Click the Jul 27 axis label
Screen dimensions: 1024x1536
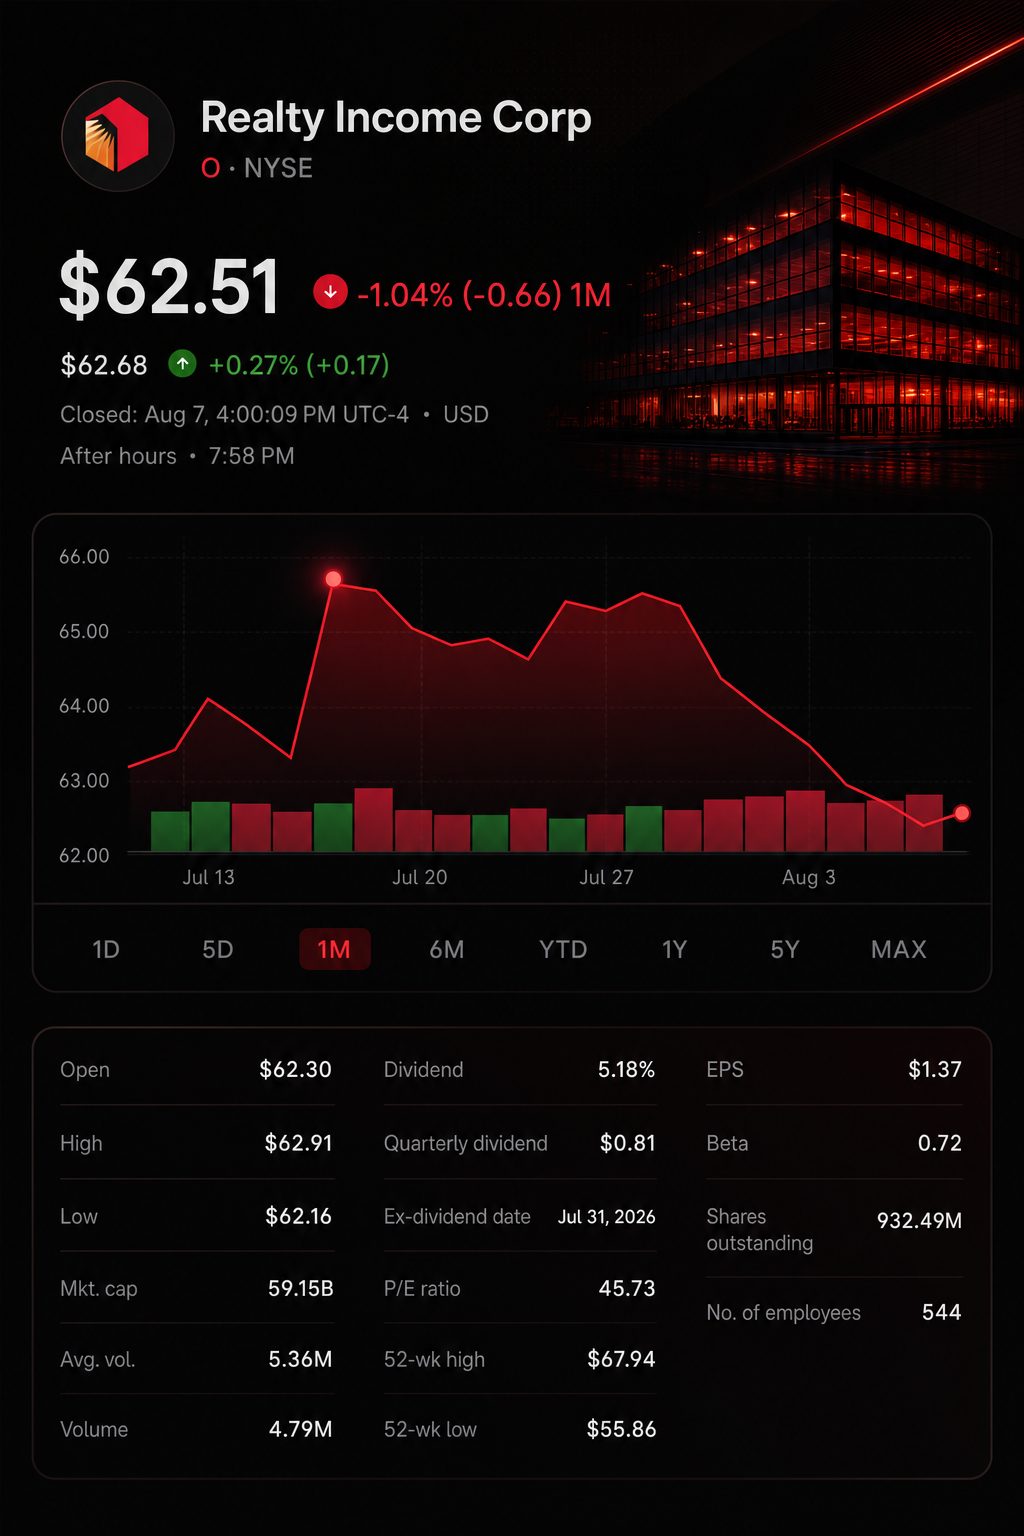click(606, 877)
